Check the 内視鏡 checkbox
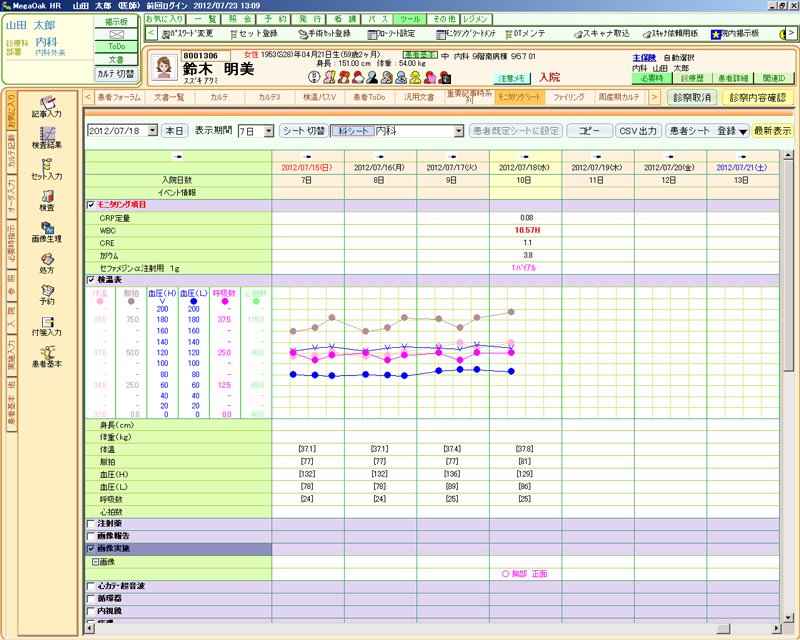 click(91, 611)
